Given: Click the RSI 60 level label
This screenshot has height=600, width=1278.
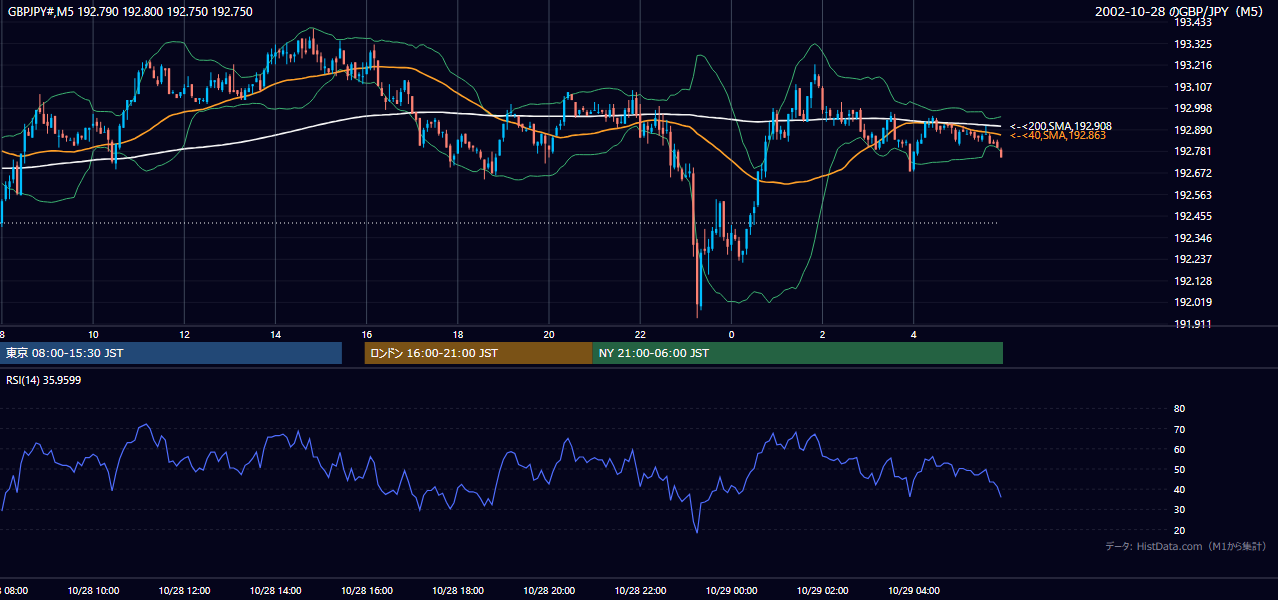Looking at the screenshot, I should tap(1179, 449).
